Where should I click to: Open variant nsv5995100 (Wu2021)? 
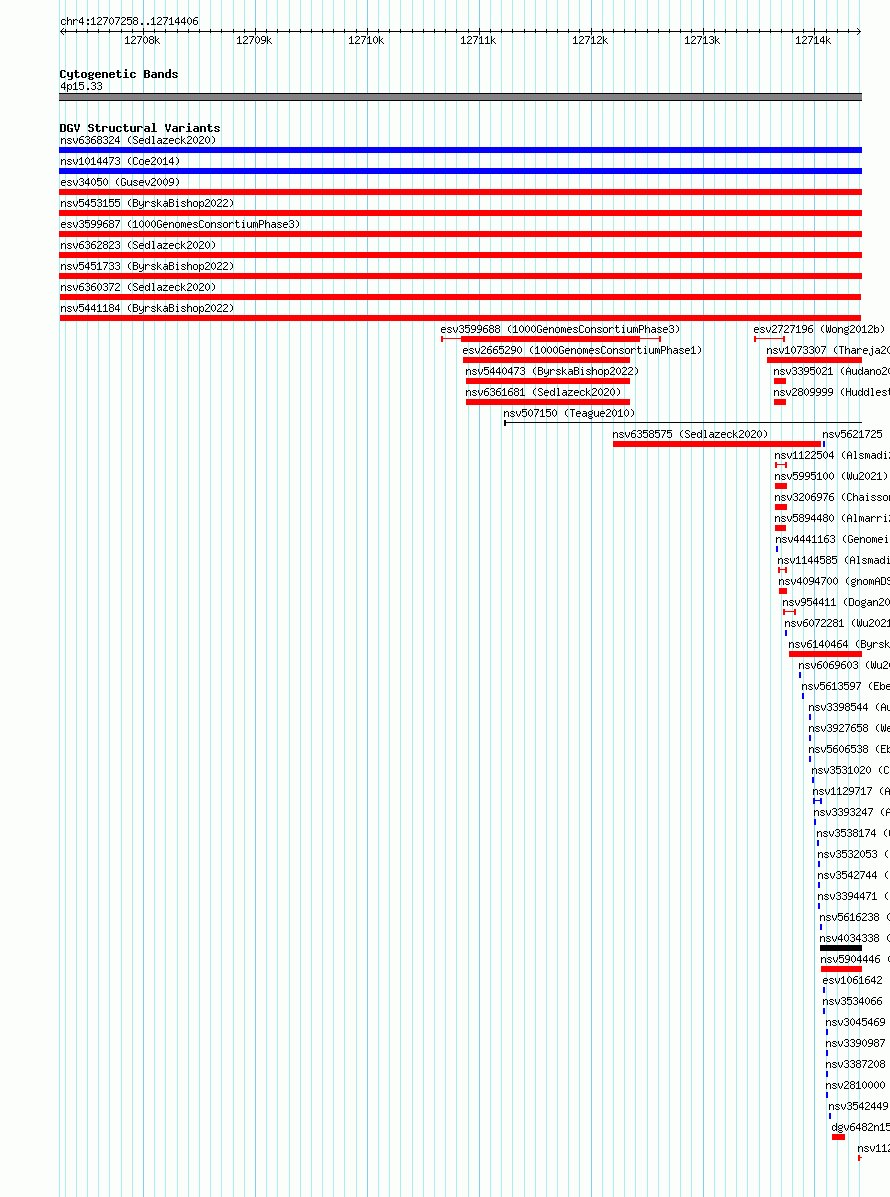[831, 476]
